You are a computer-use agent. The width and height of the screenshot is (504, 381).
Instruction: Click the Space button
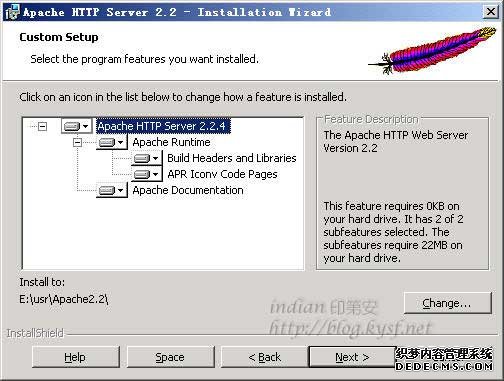pyautogui.click(x=170, y=357)
